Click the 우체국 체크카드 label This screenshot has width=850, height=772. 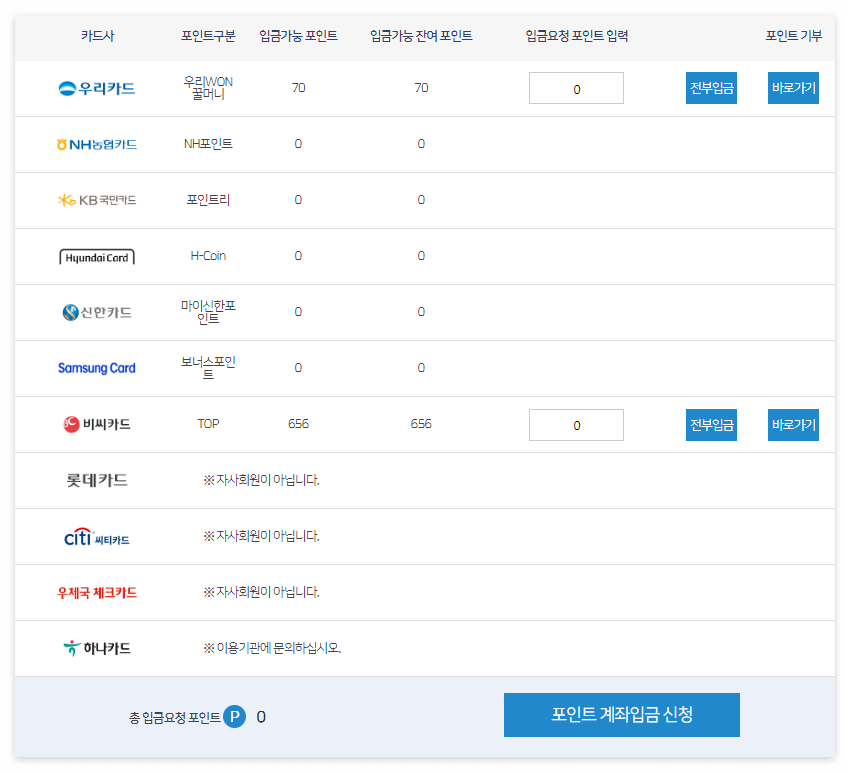[97, 592]
